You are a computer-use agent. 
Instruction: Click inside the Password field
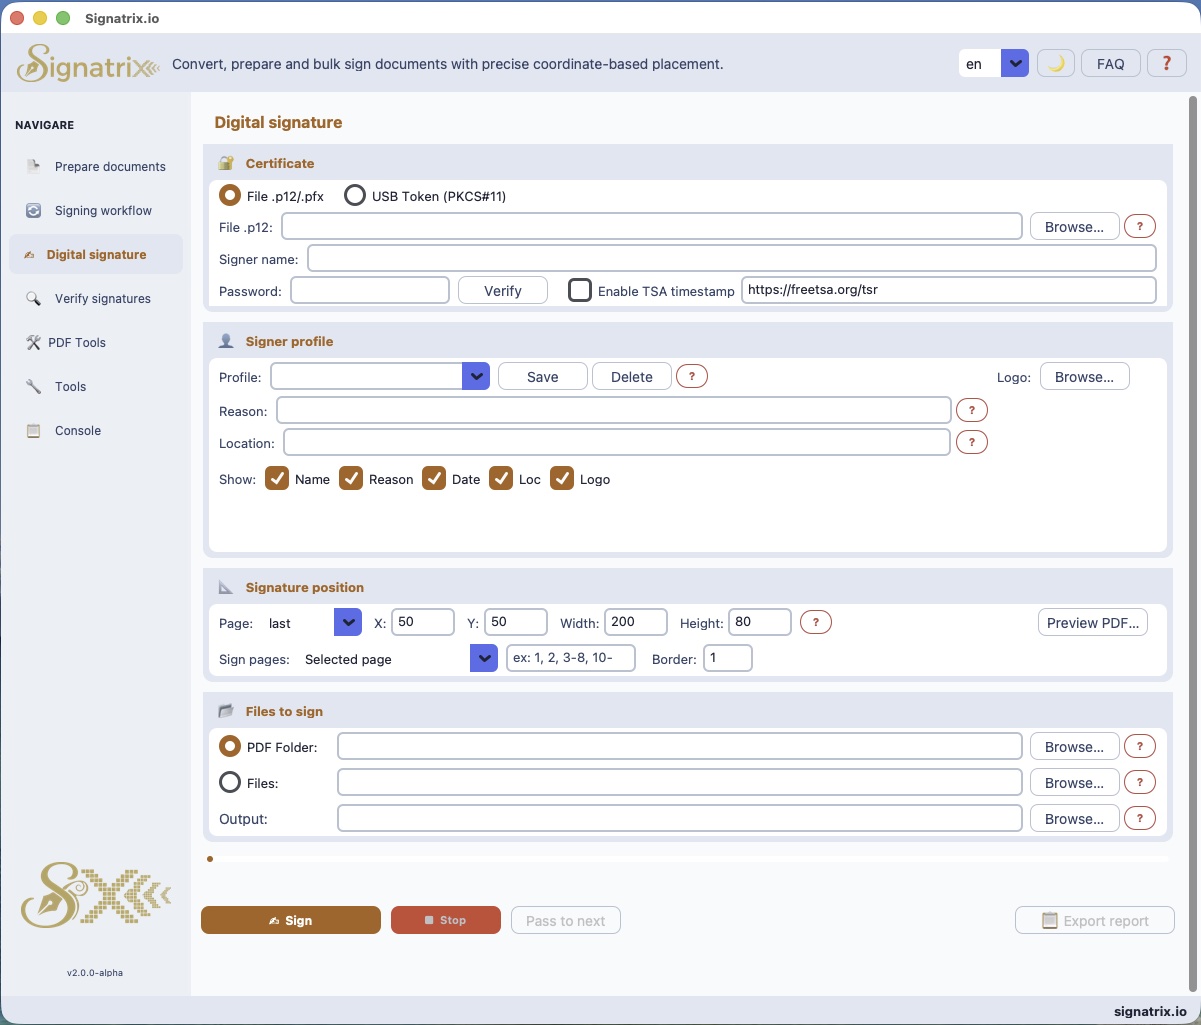[x=369, y=290]
